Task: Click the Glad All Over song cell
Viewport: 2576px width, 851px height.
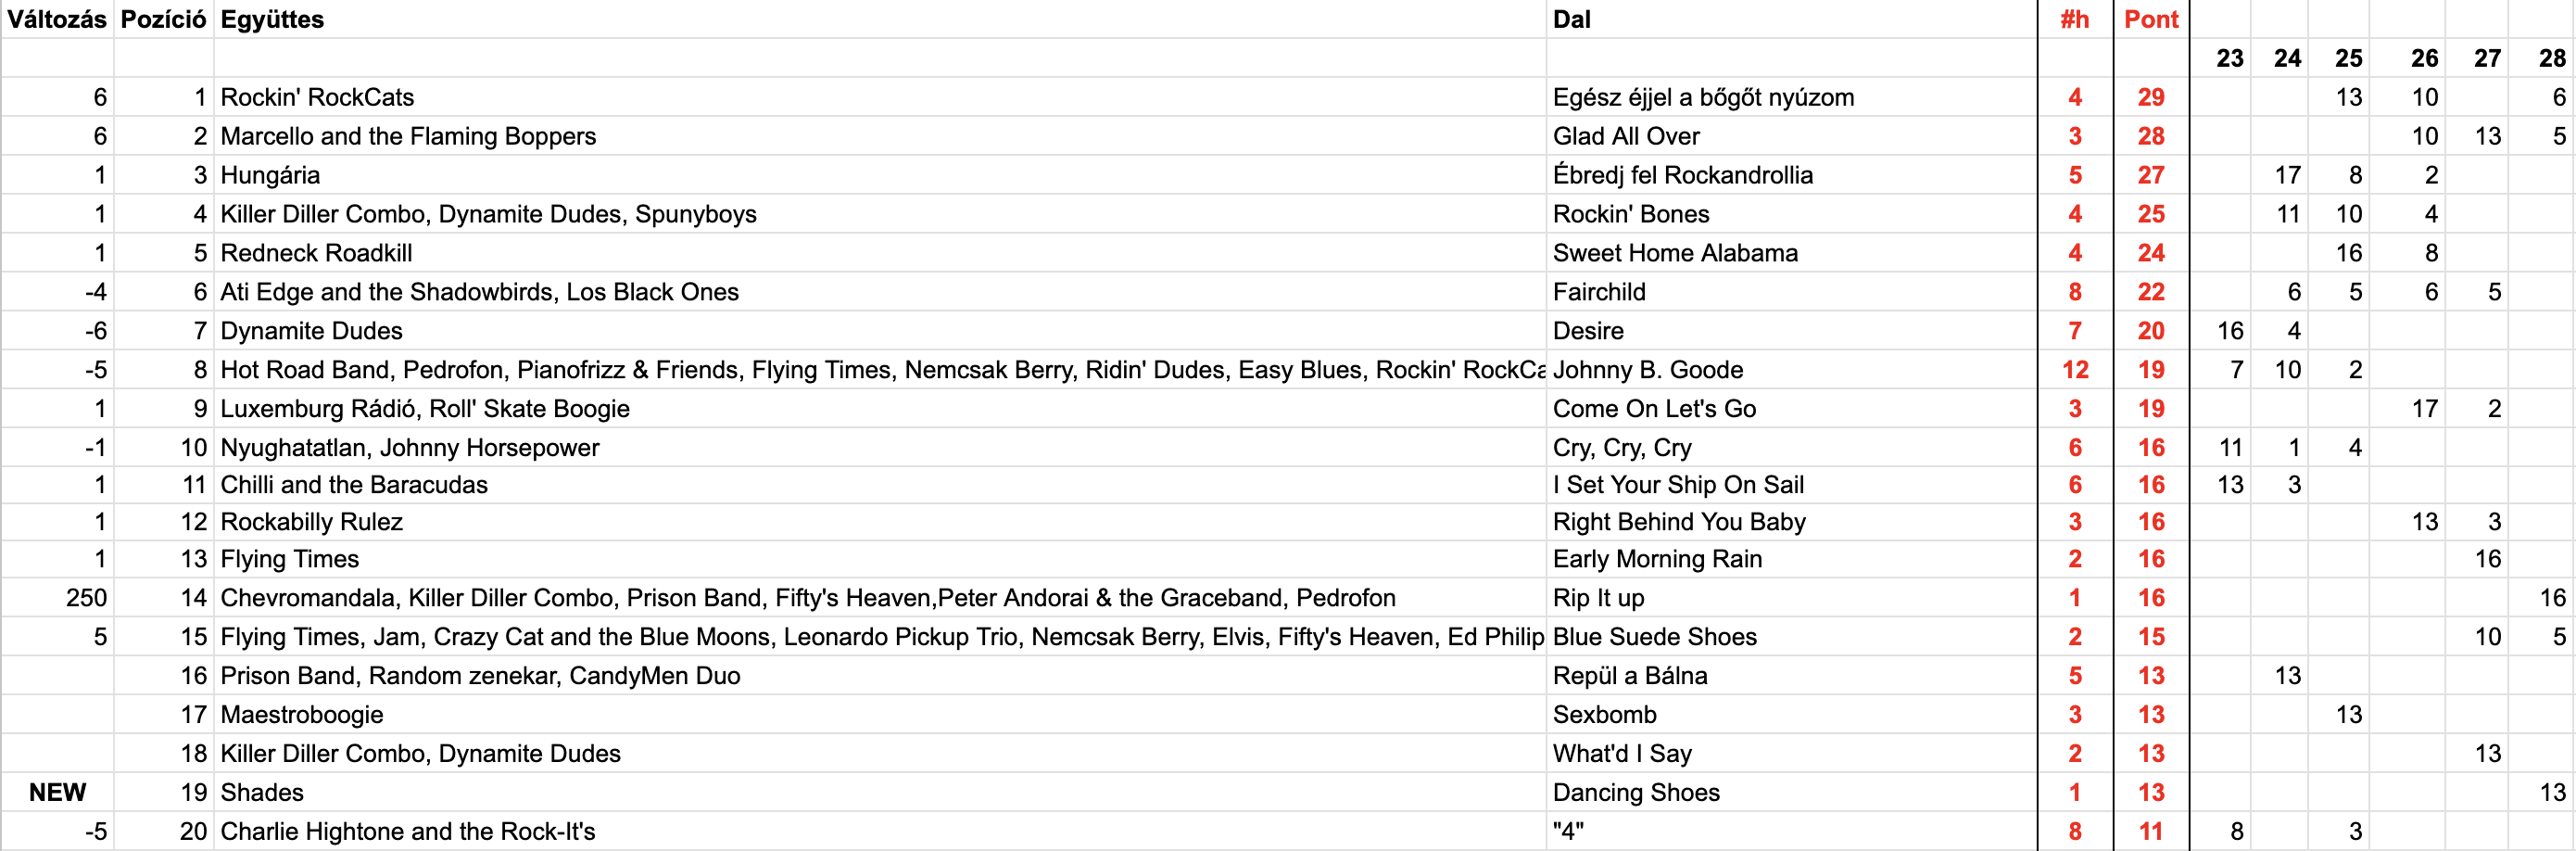Action: pyautogui.click(x=1626, y=136)
